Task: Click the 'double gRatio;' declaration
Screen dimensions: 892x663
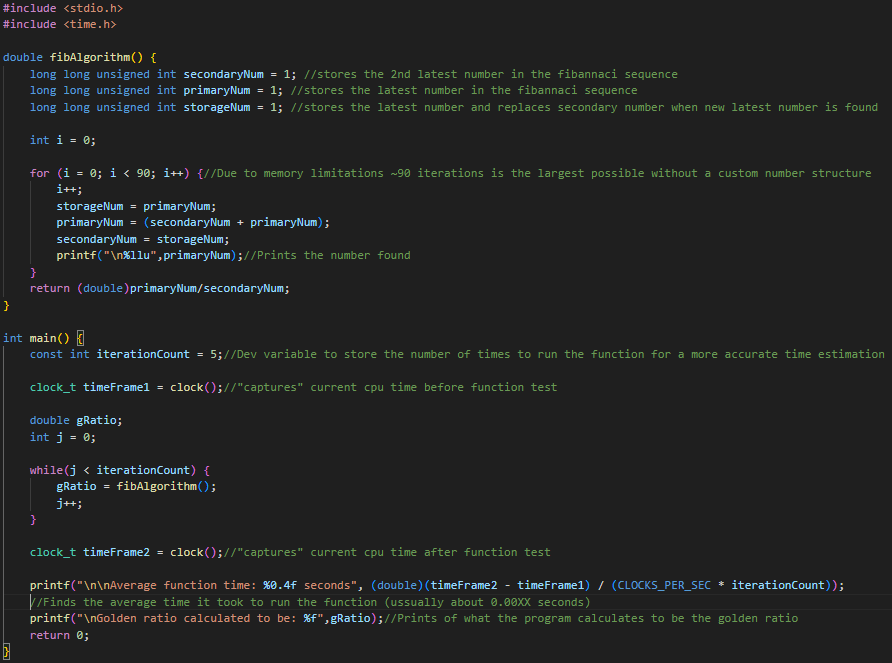Action: pyautogui.click(x=76, y=420)
